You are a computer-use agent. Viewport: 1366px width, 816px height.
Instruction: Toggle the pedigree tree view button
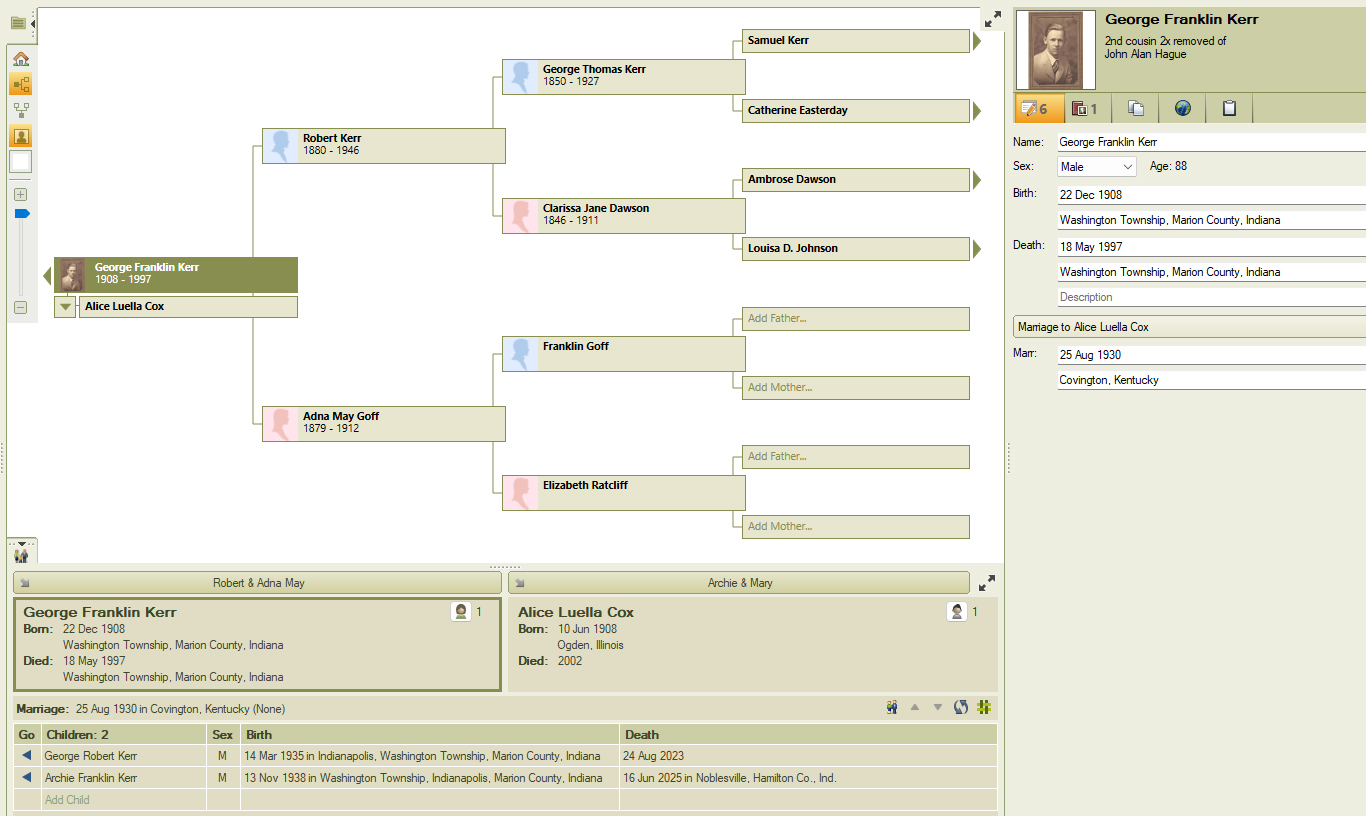(21, 85)
